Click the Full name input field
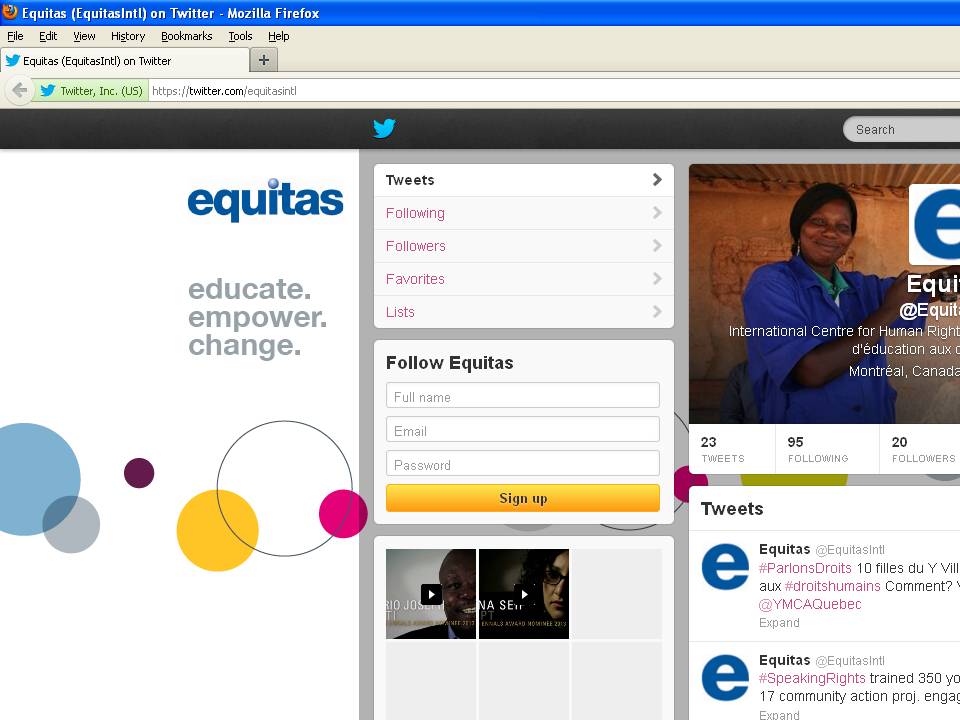The image size is (960, 720). [x=523, y=396]
